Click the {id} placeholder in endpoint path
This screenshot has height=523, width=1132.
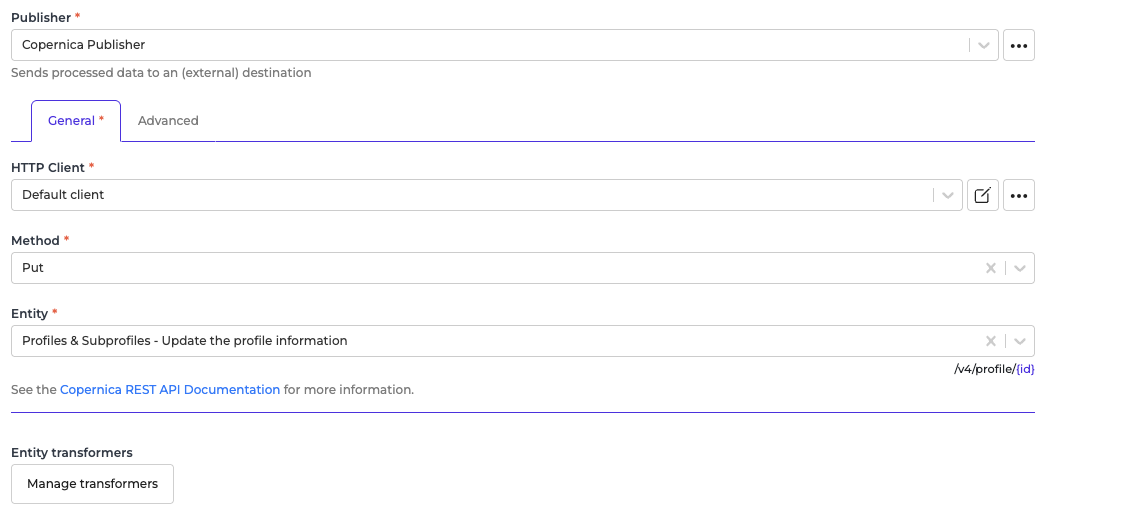coord(1024,369)
